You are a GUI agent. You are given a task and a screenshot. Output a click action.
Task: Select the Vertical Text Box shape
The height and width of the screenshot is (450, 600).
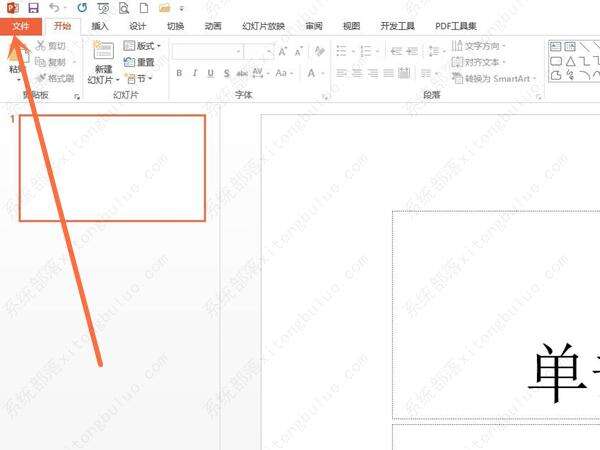click(x=570, y=47)
